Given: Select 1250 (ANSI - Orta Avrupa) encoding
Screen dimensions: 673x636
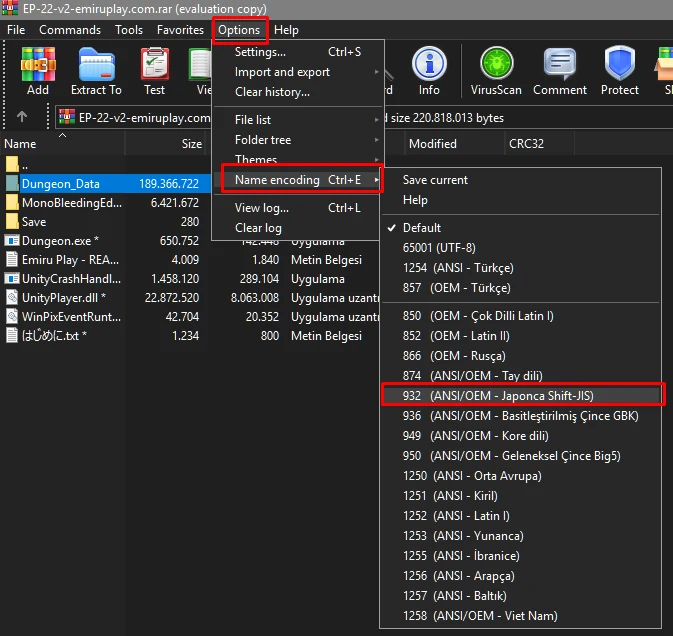Looking at the screenshot, I should (520, 475).
